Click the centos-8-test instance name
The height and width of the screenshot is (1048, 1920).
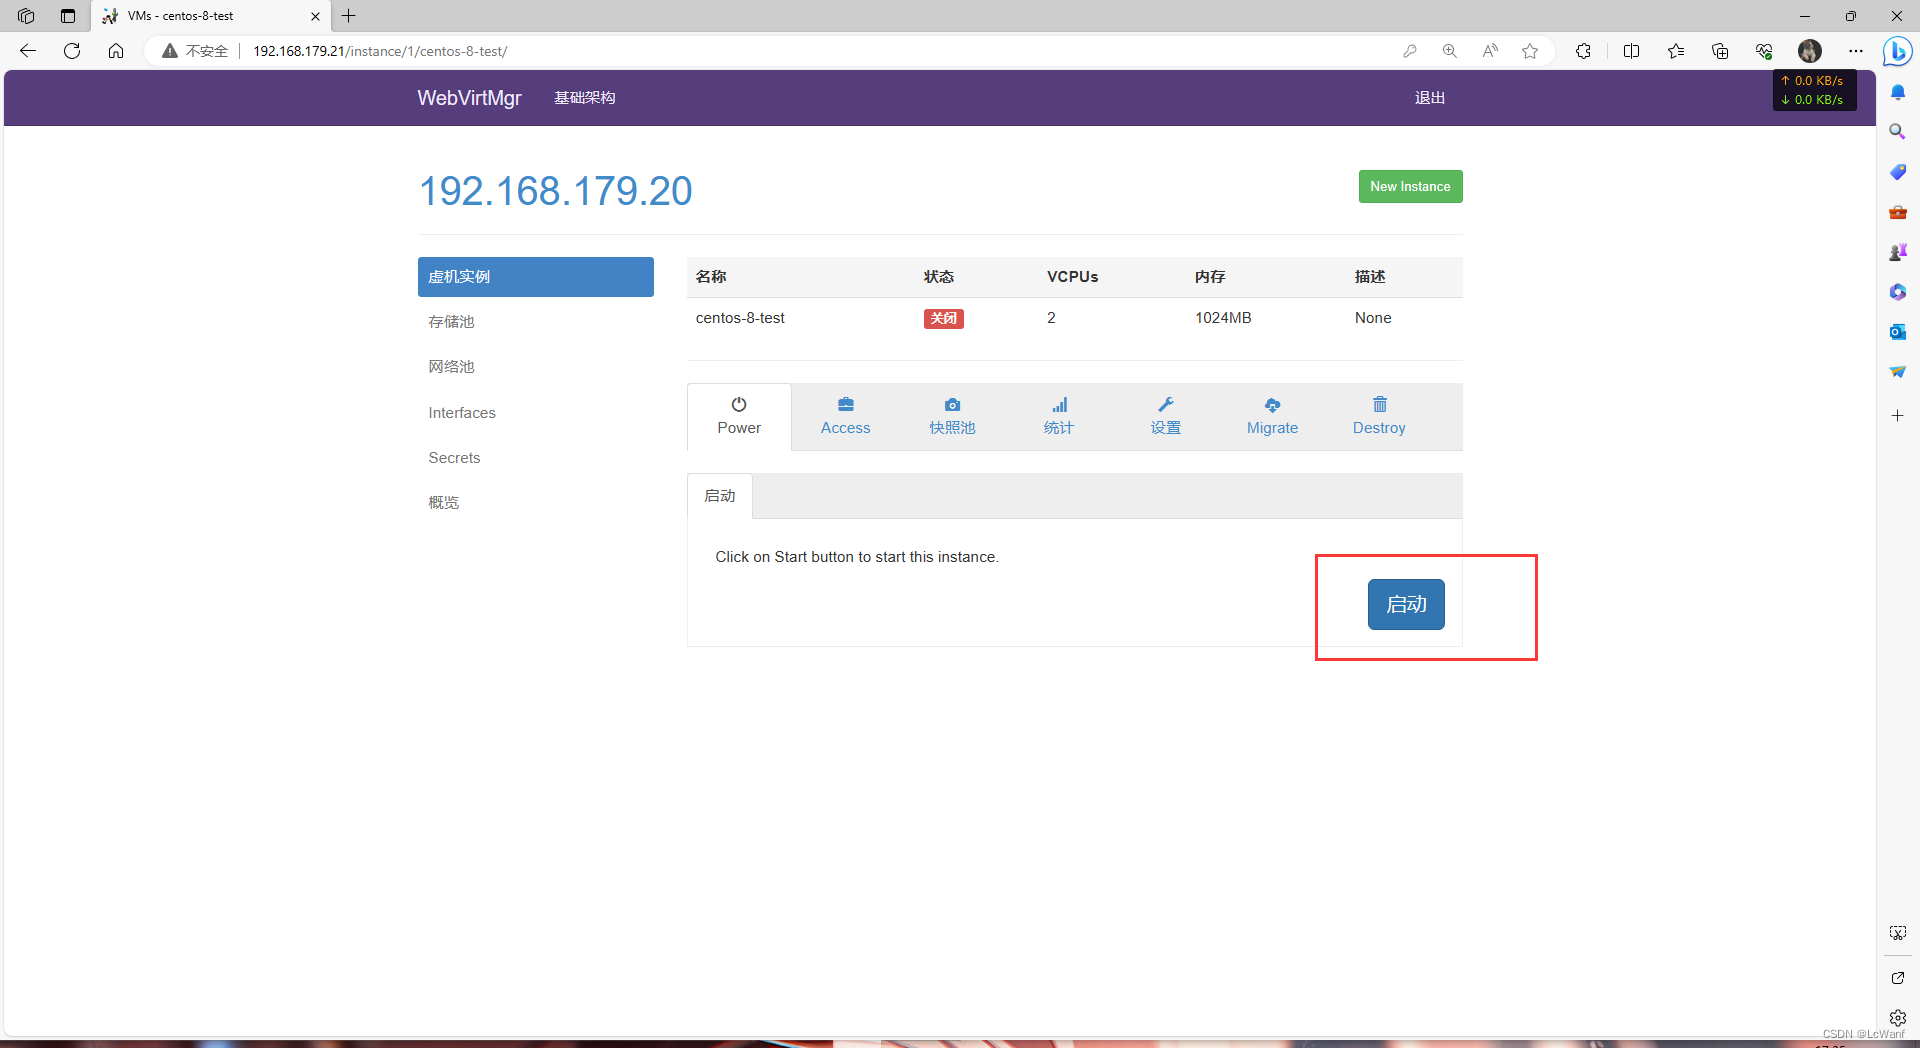click(x=740, y=318)
